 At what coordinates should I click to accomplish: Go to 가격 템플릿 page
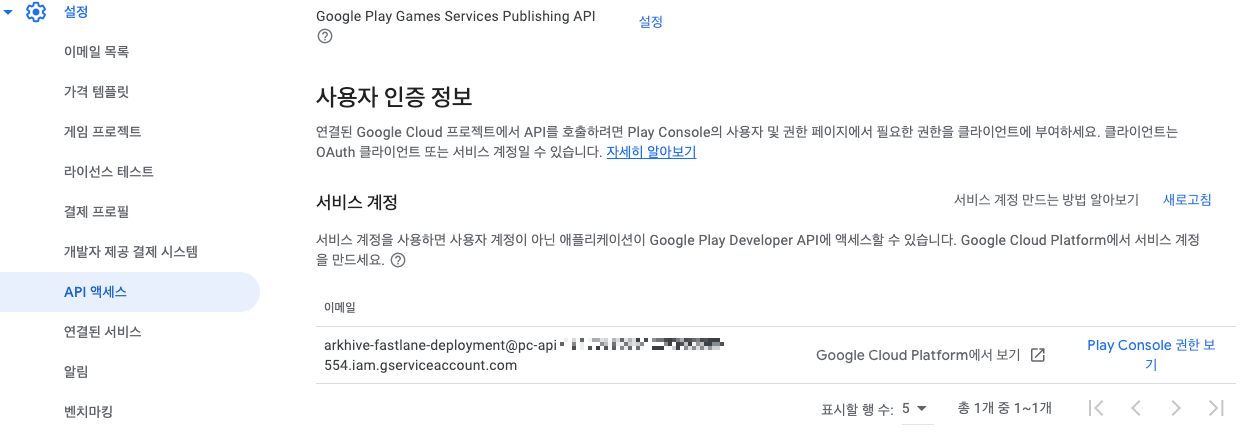[96, 92]
